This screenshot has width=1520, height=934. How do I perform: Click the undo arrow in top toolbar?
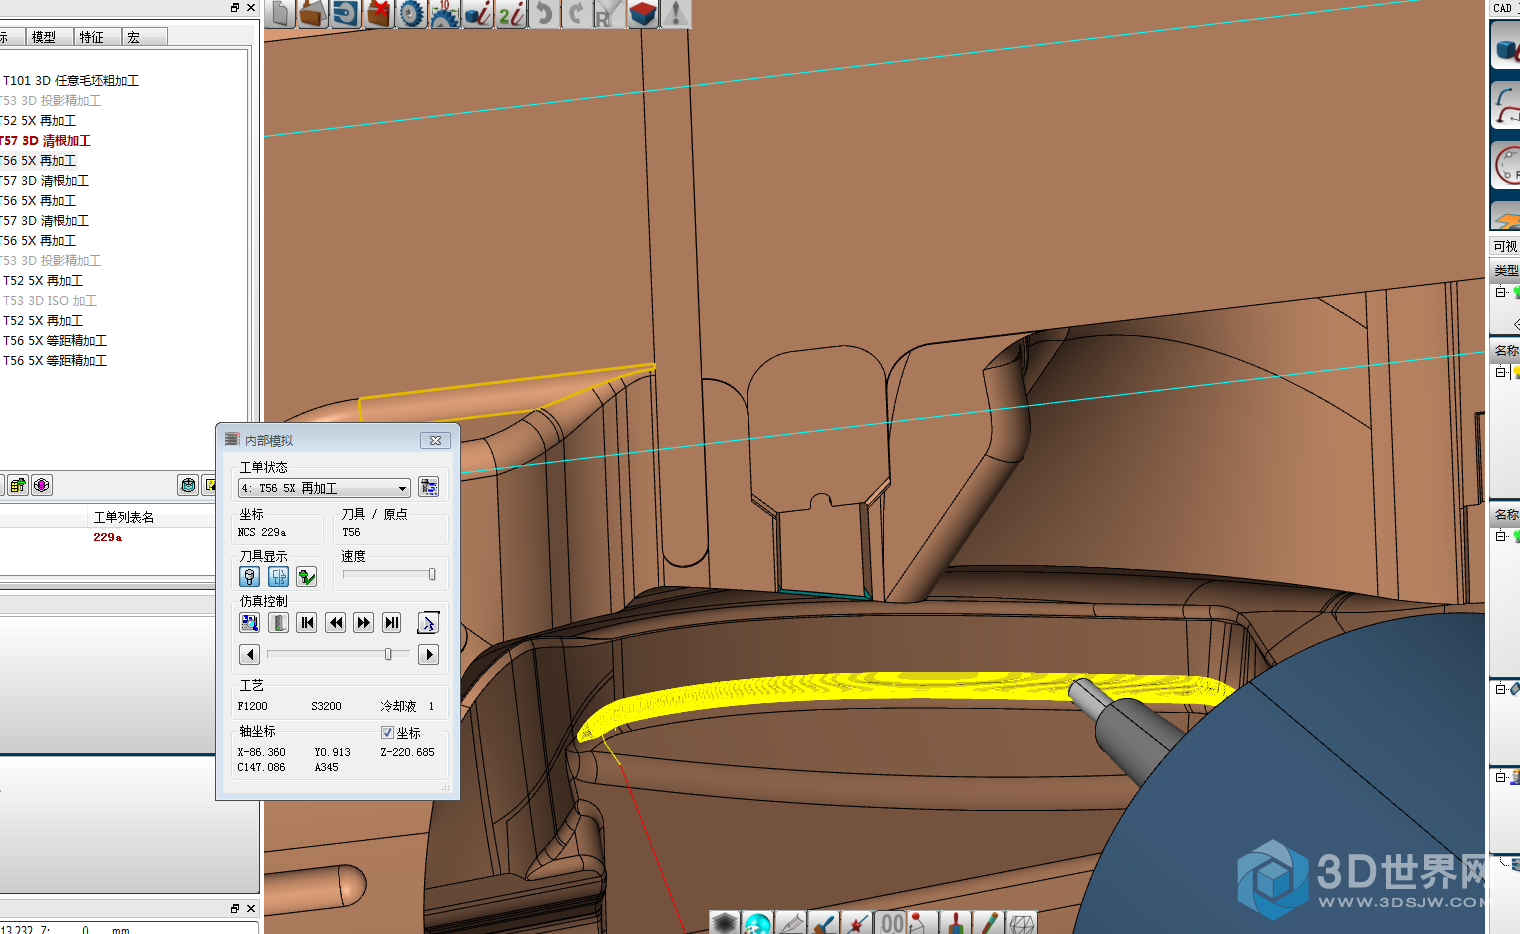tap(544, 13)
